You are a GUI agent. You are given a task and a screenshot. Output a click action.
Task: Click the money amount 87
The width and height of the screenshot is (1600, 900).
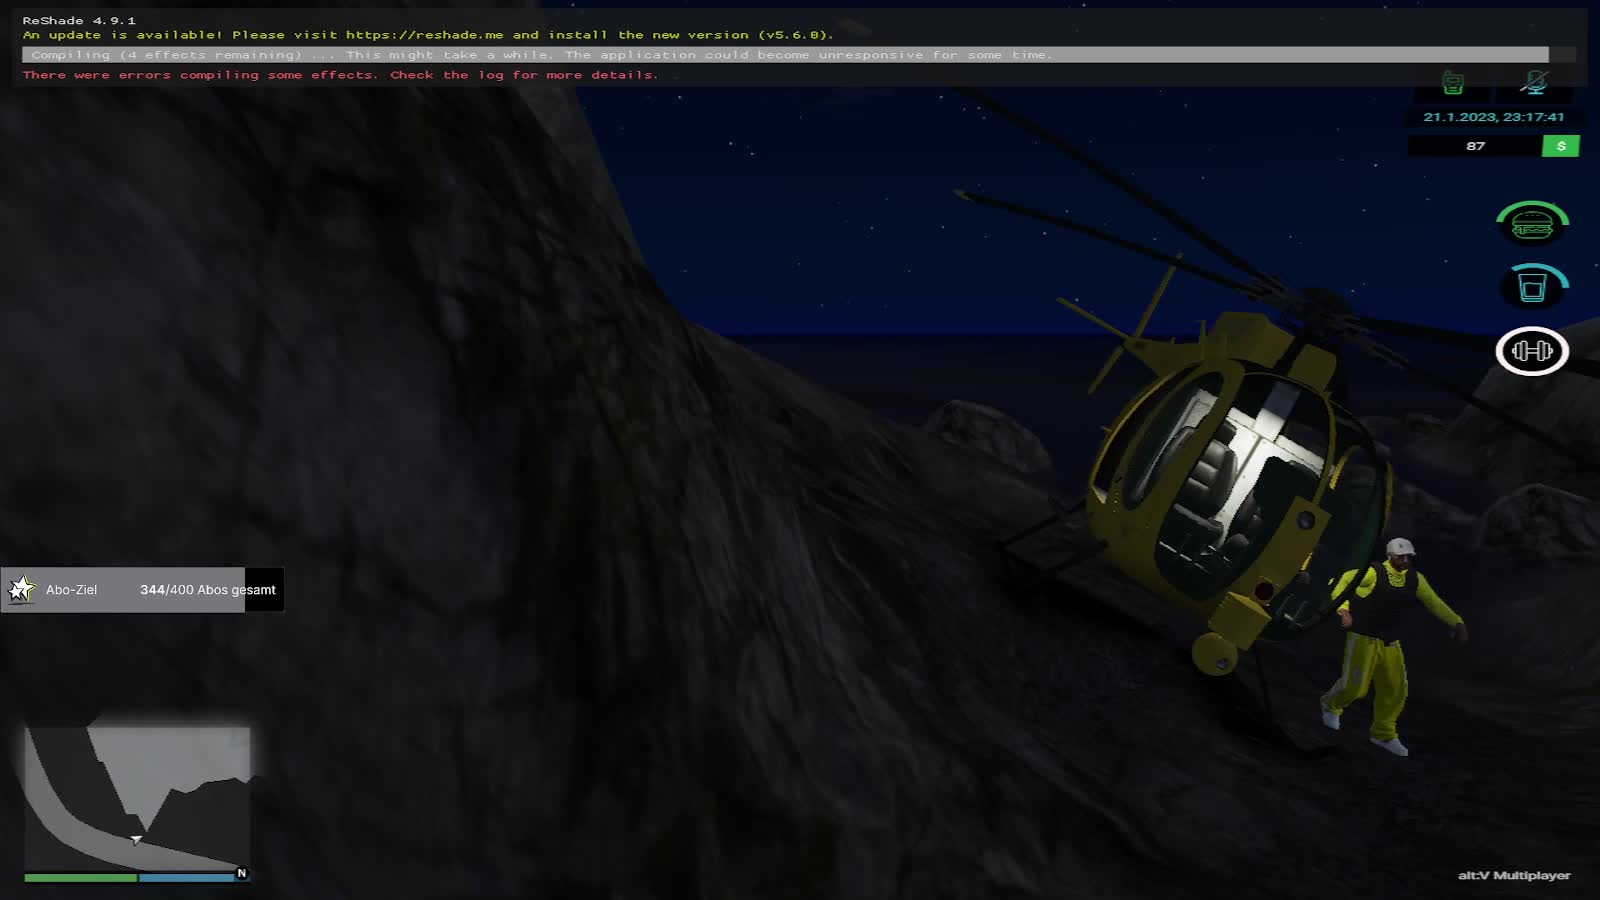coord(1476,146)
